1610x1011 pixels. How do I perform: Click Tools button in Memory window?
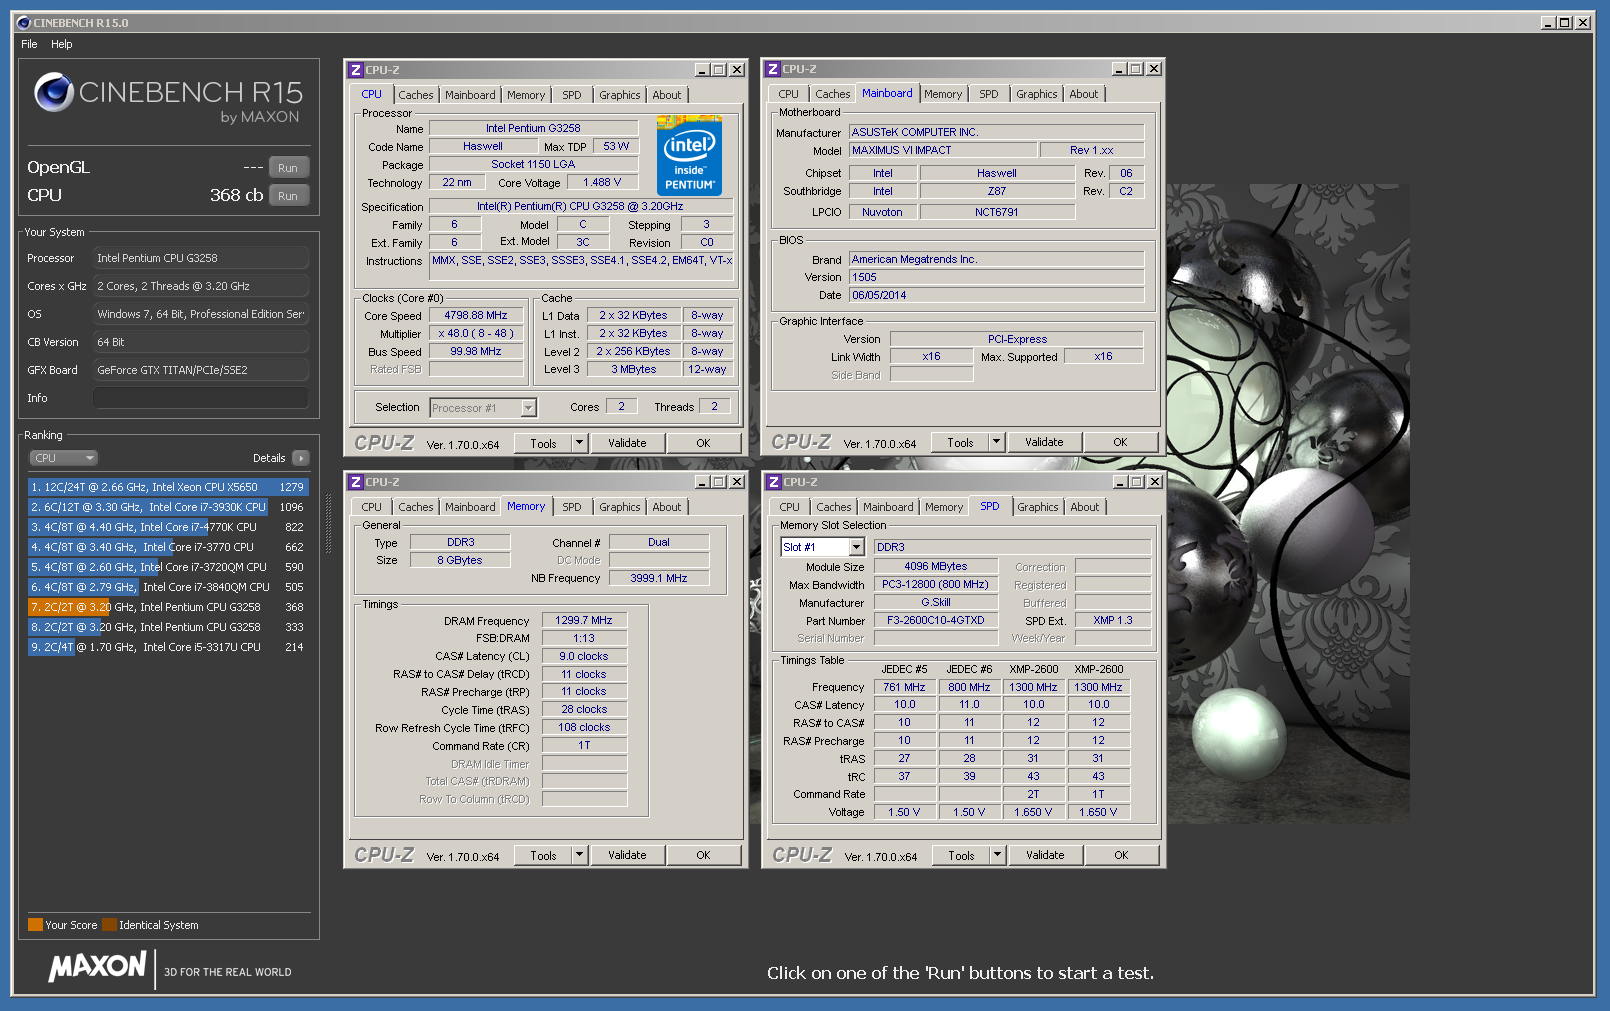click(x=543, y=855)
